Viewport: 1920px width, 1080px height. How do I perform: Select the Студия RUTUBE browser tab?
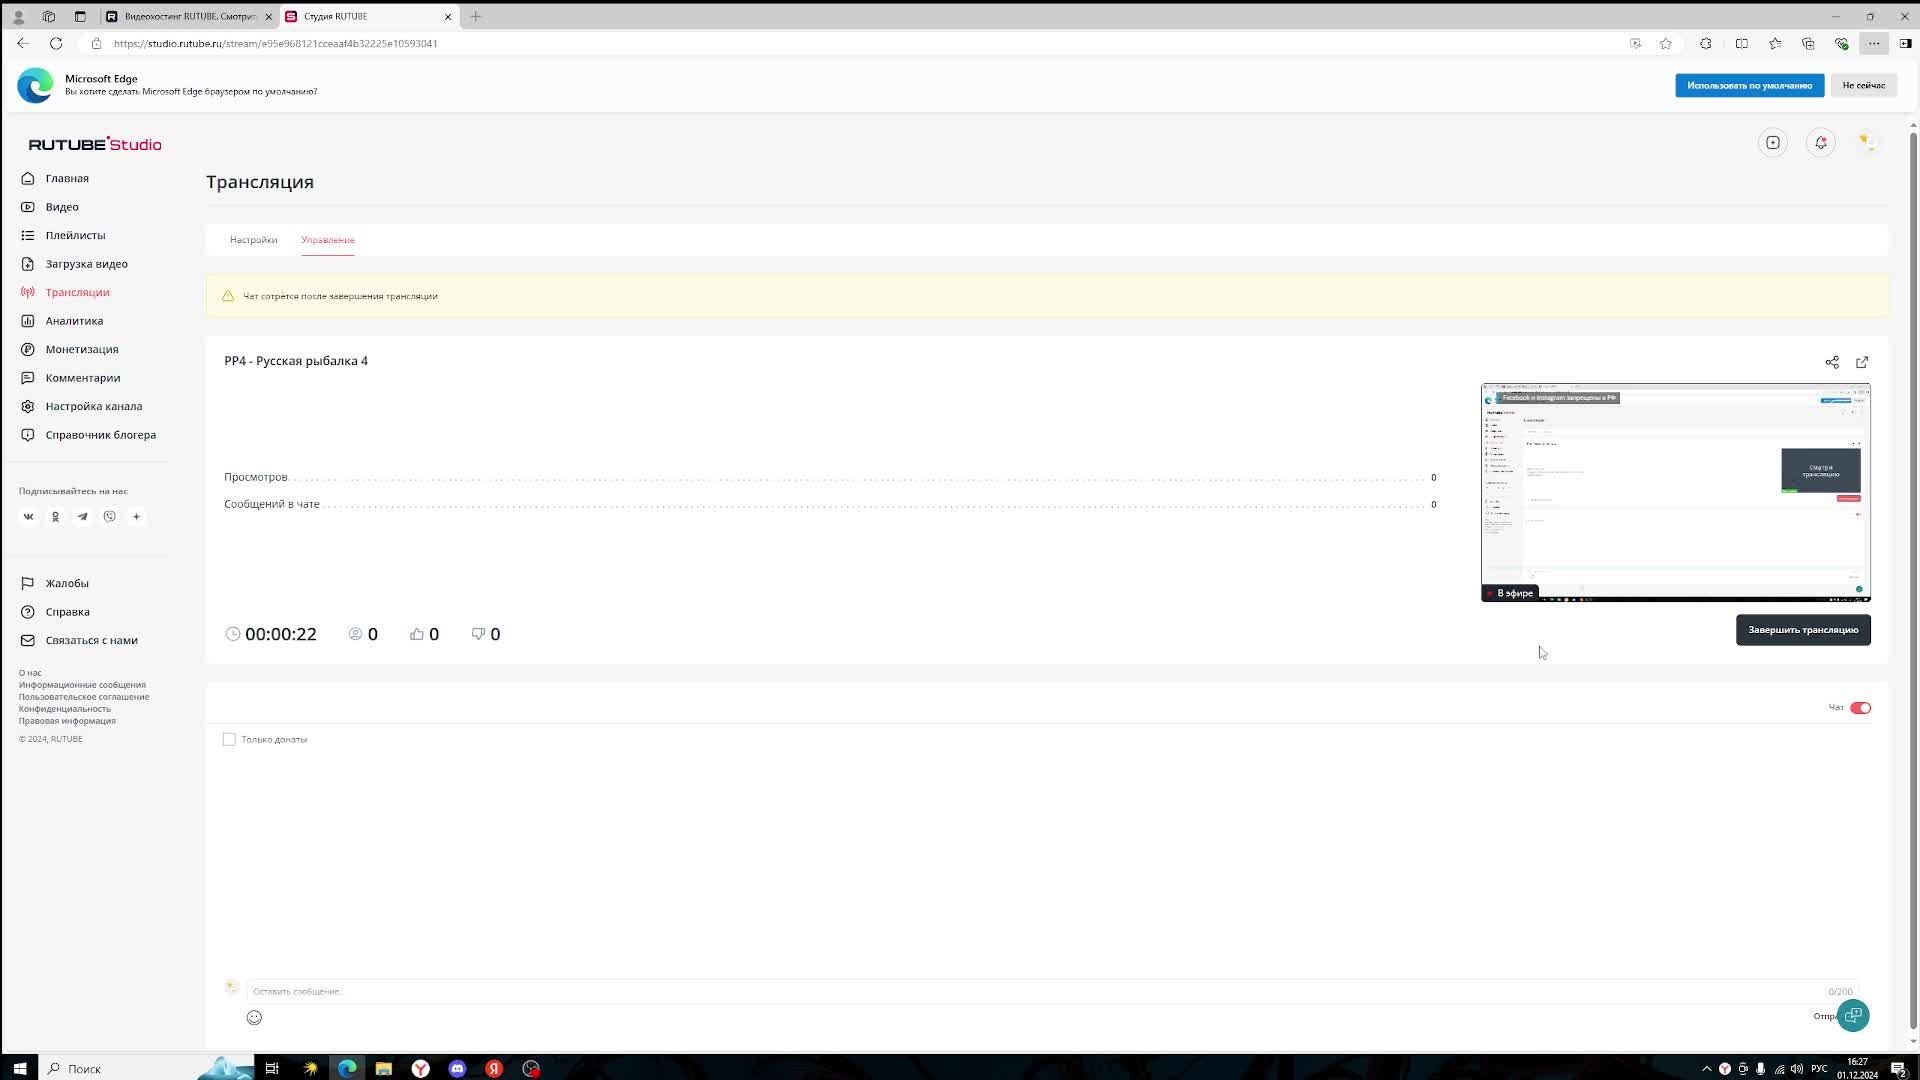pyautogui.click(x=368, y=16)
